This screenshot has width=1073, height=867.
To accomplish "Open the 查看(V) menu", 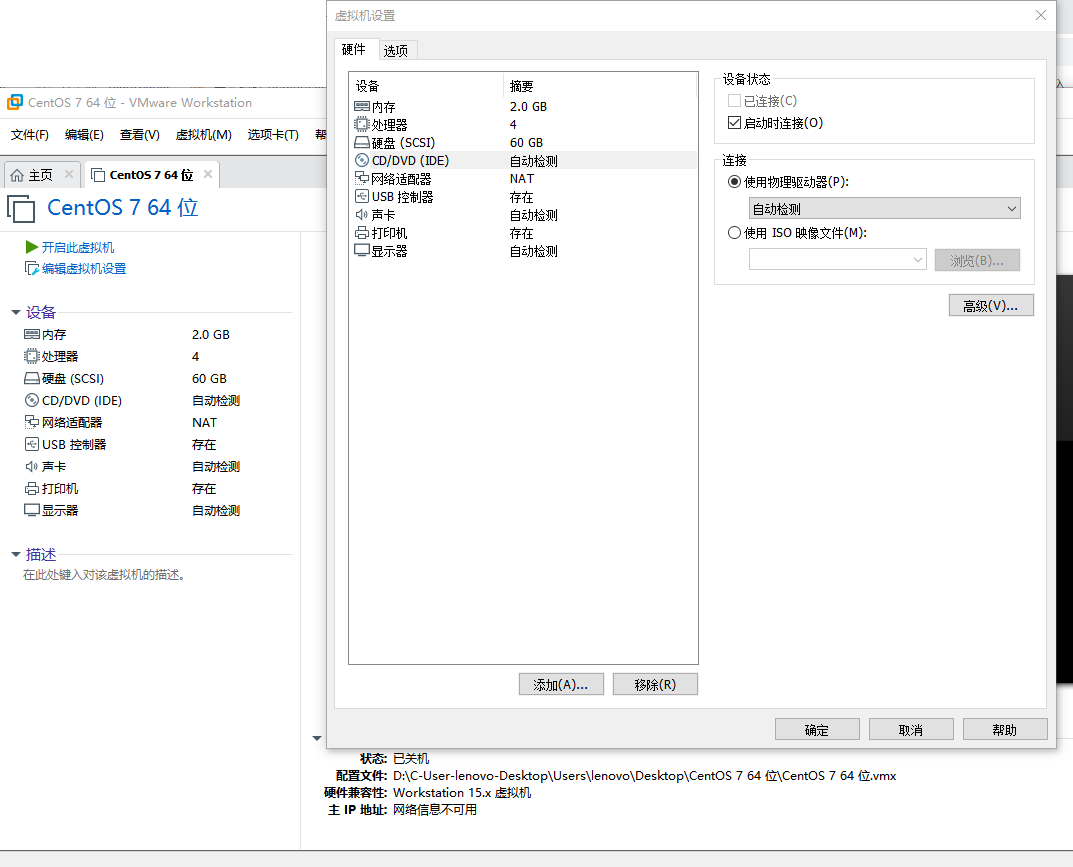I will point(140,135).
